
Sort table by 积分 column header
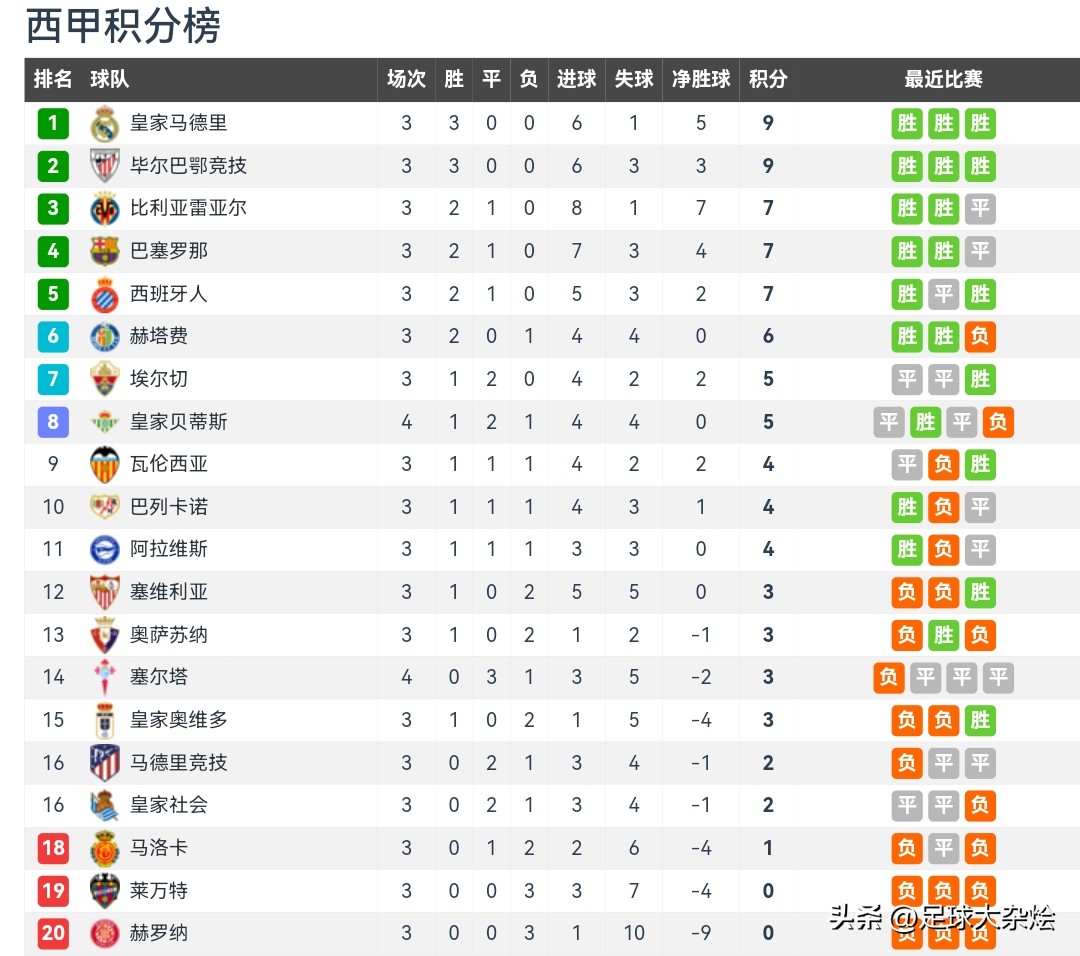point(768,79)
